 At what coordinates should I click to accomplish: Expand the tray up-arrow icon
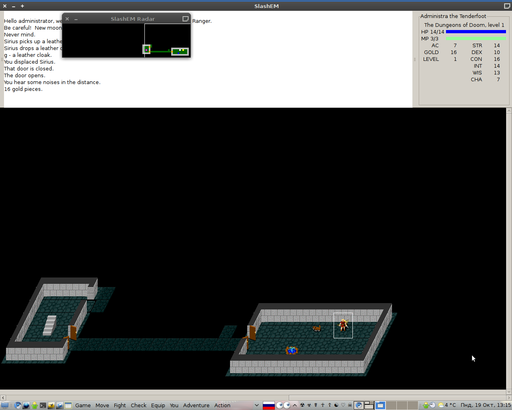(x=295, y=405)
